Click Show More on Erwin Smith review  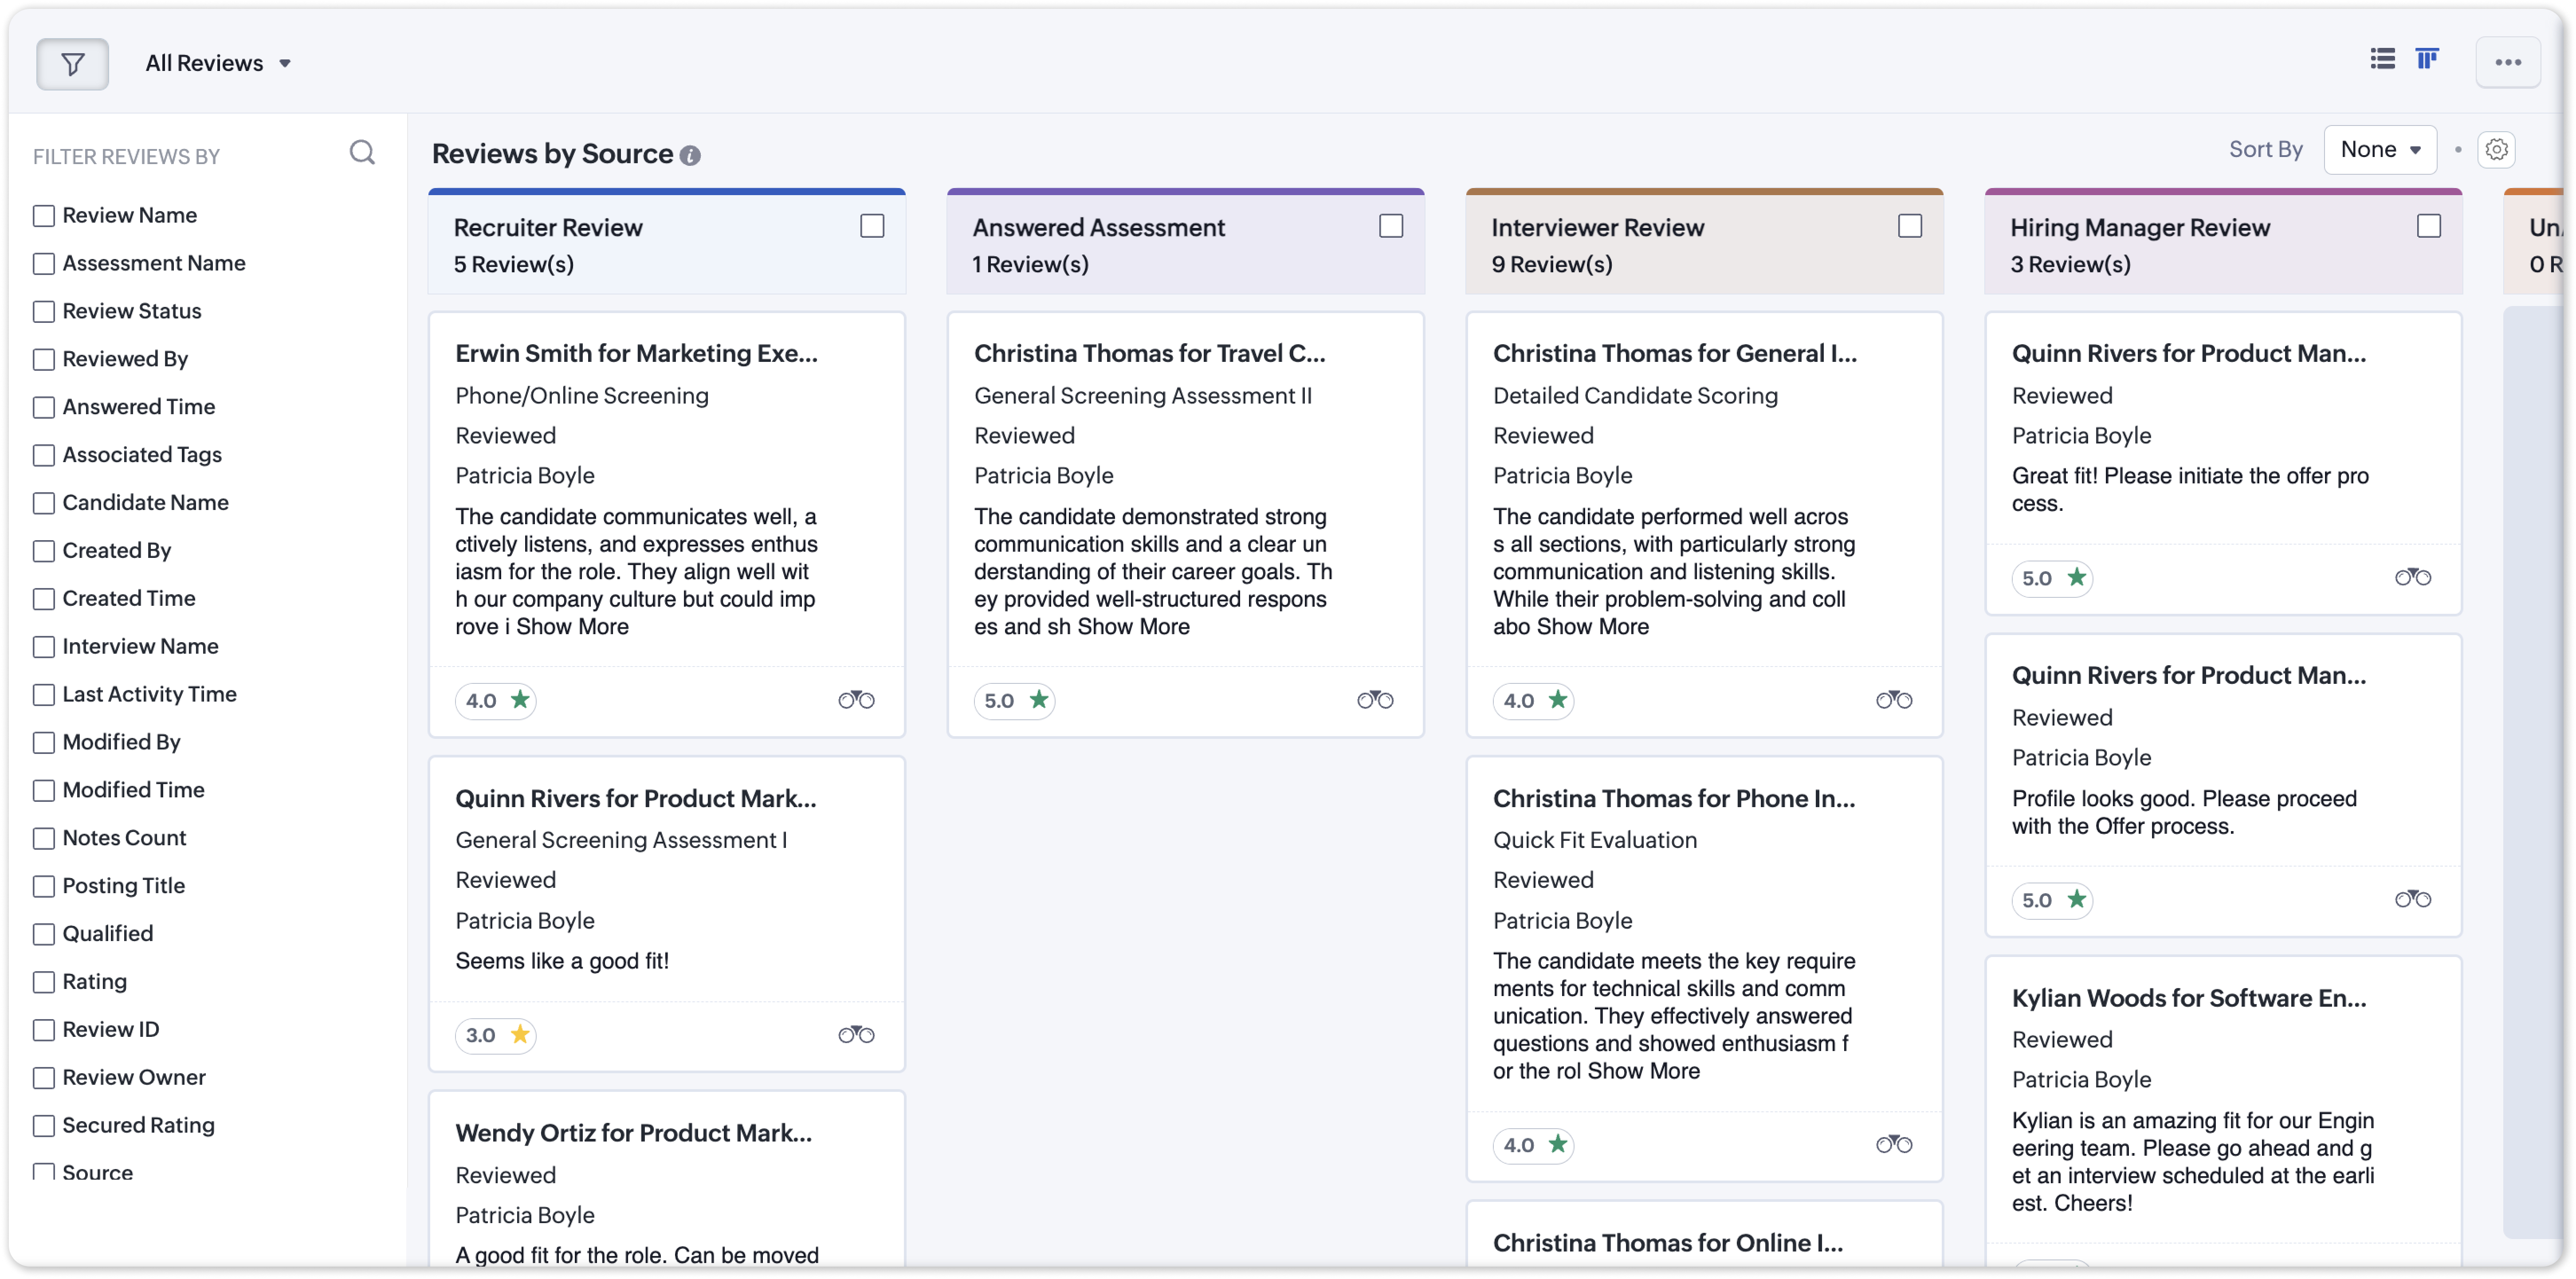point(572,627)
